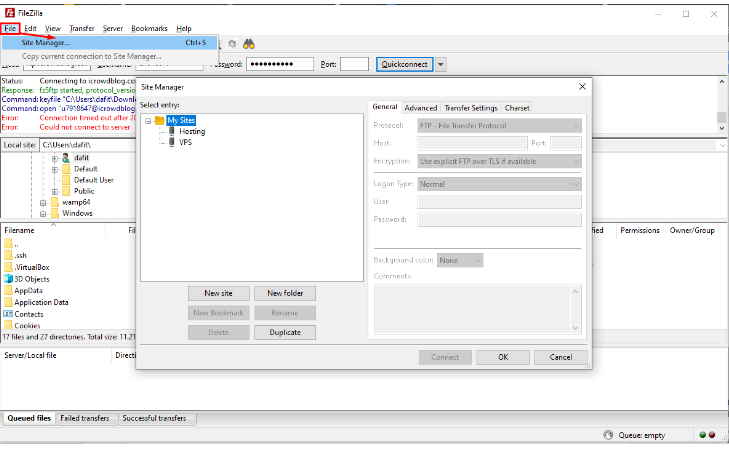Viewport: 729px width, 451px height.
Task: Collapse the My Sites tree node
Action: click(148, 121)
